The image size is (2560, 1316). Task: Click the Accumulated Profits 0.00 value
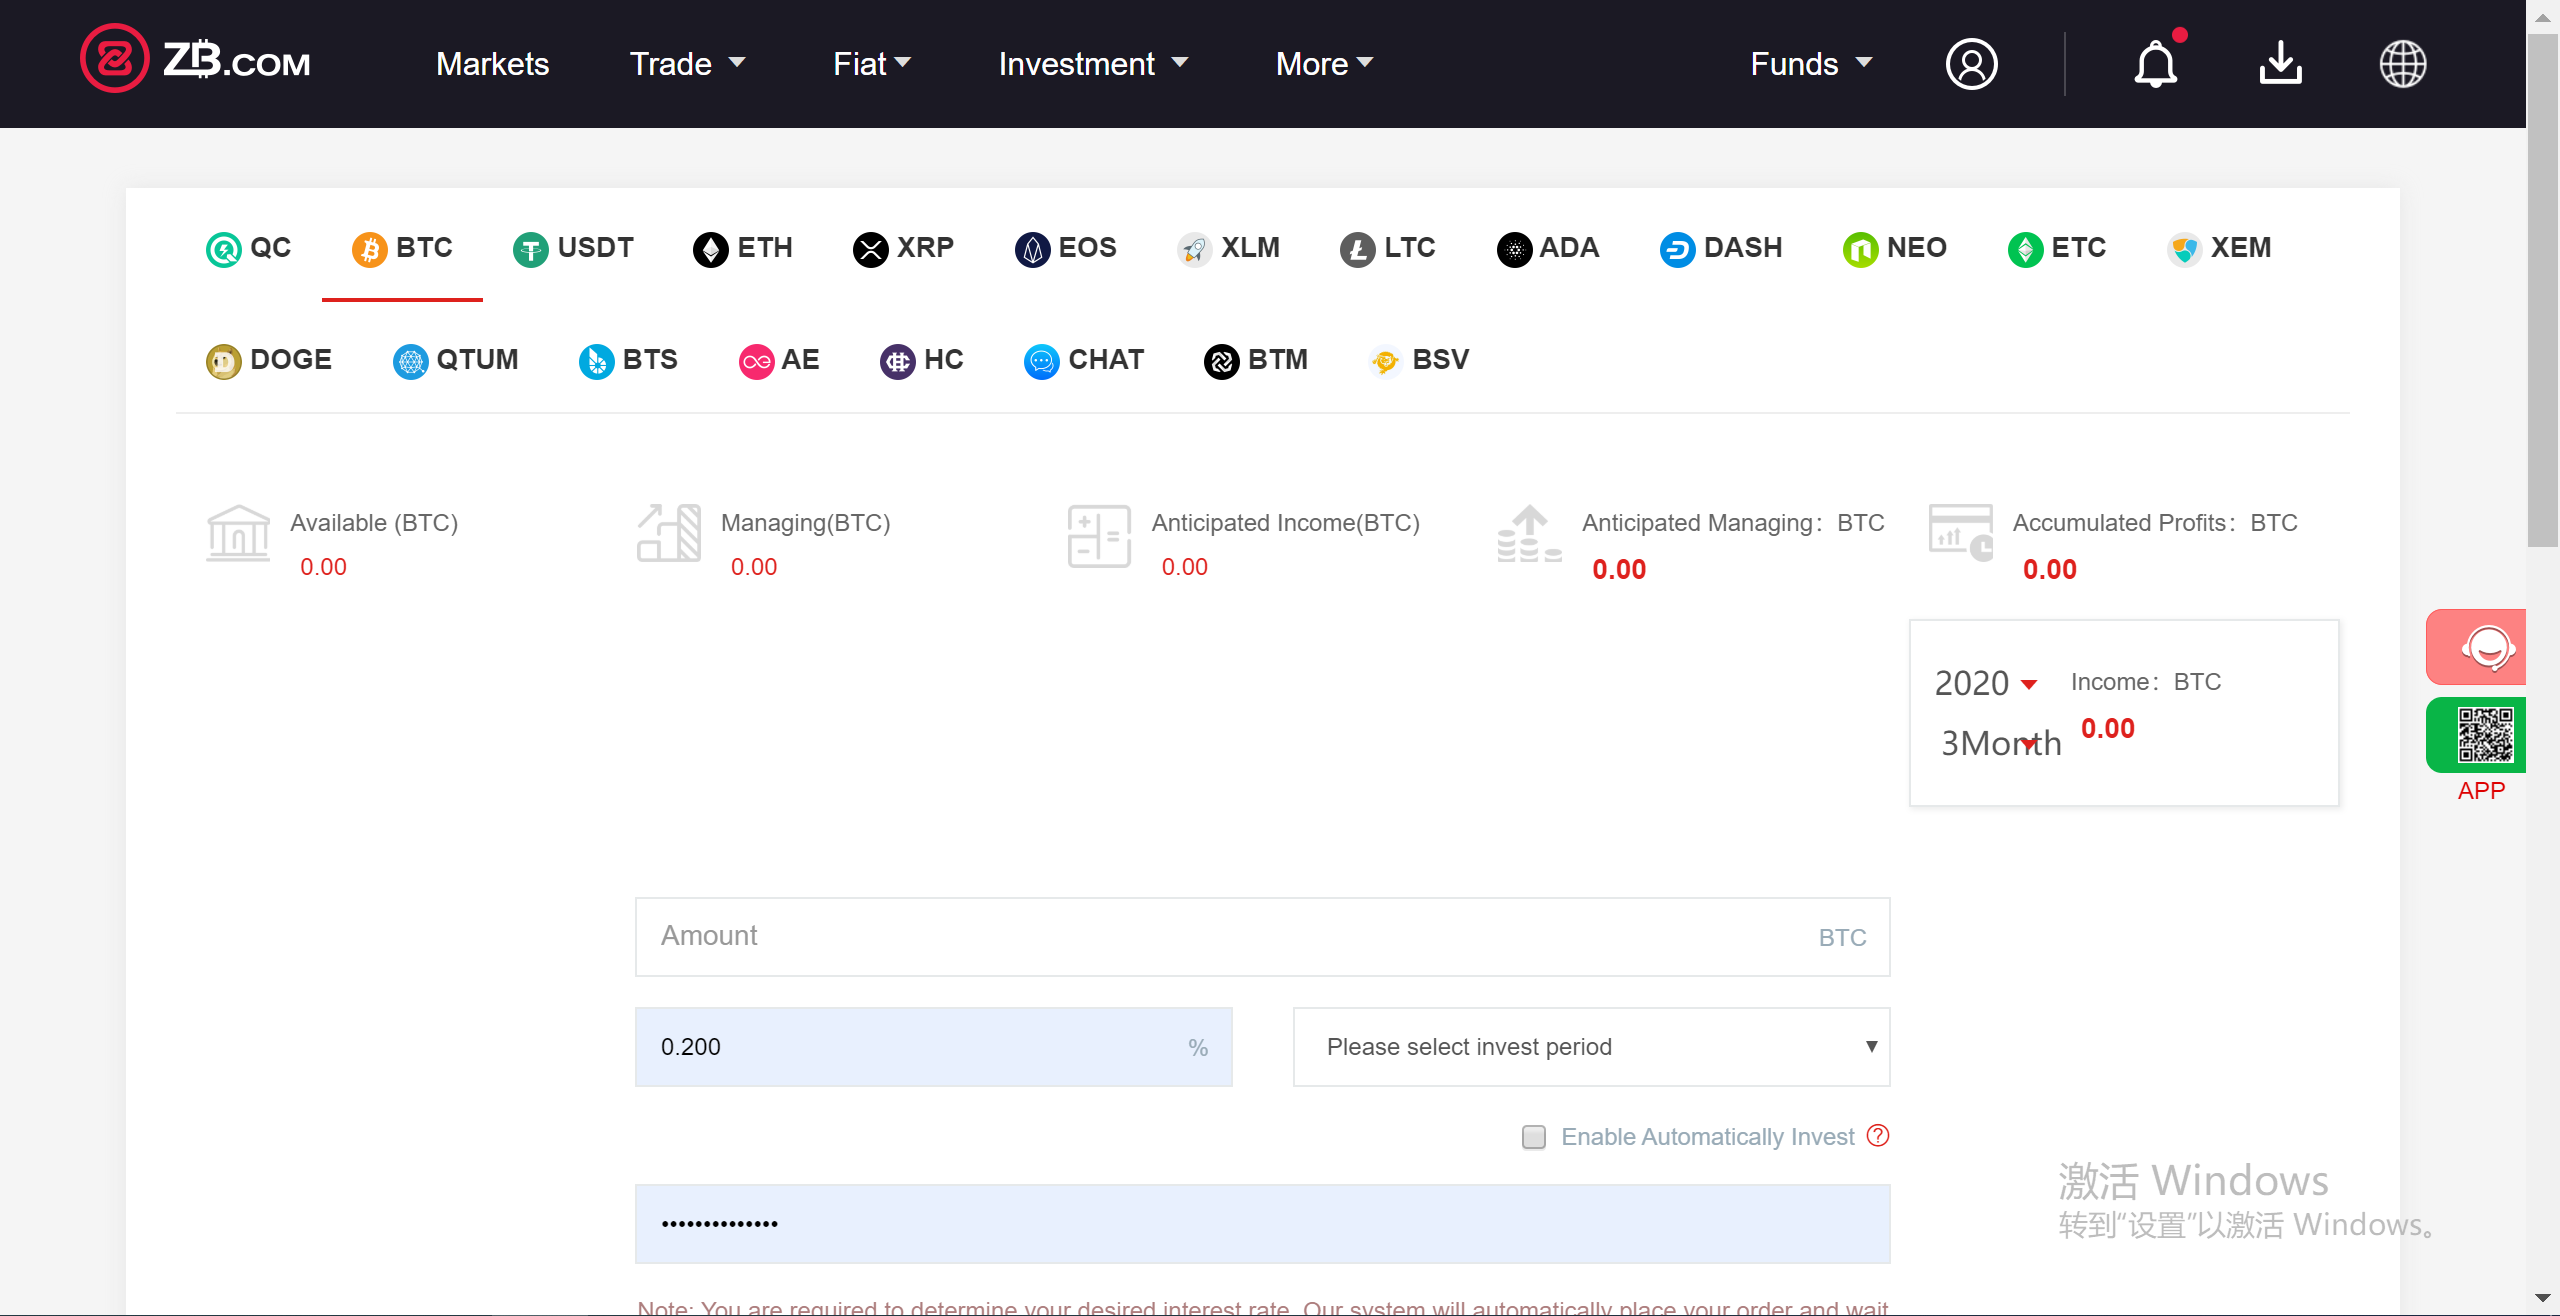click(x=2049, y=570)
